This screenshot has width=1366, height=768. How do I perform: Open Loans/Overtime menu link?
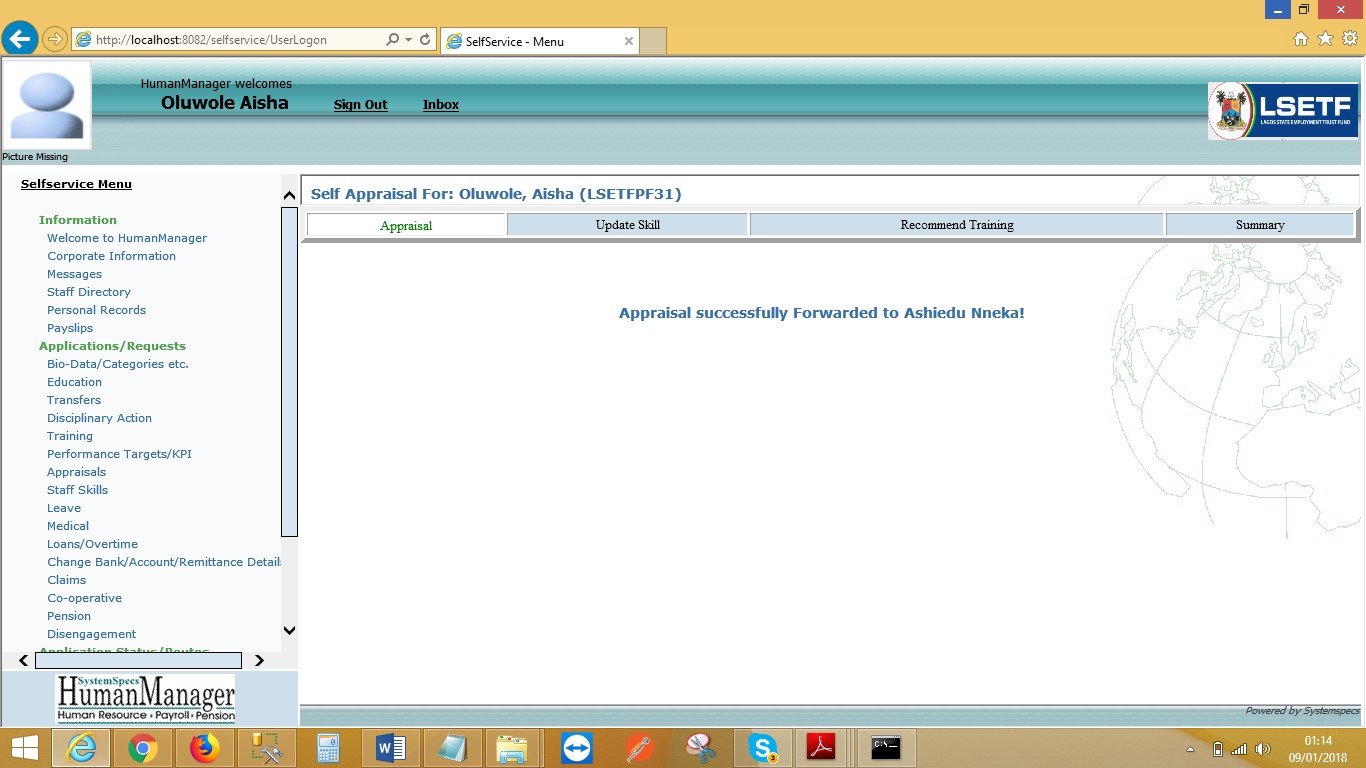coord(92,544)
